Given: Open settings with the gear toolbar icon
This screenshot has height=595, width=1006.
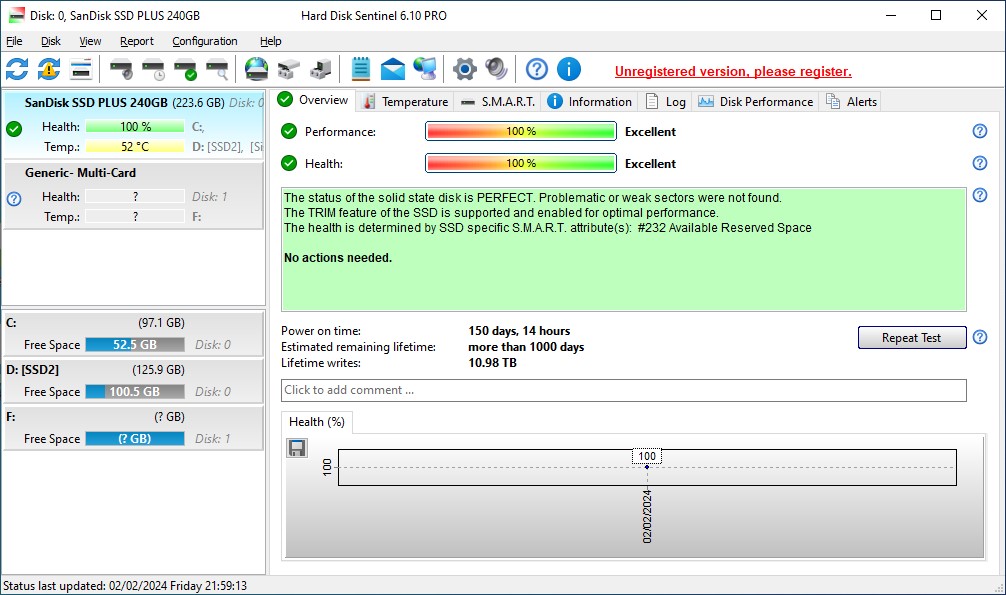Looking at the screenshot, I should tap(465, 69).
